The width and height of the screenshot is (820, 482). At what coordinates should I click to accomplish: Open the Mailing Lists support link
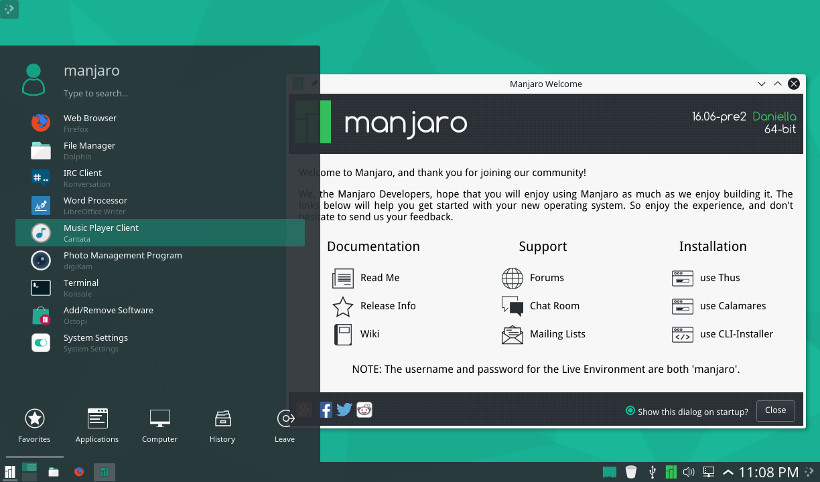click(x=543, y=335)
